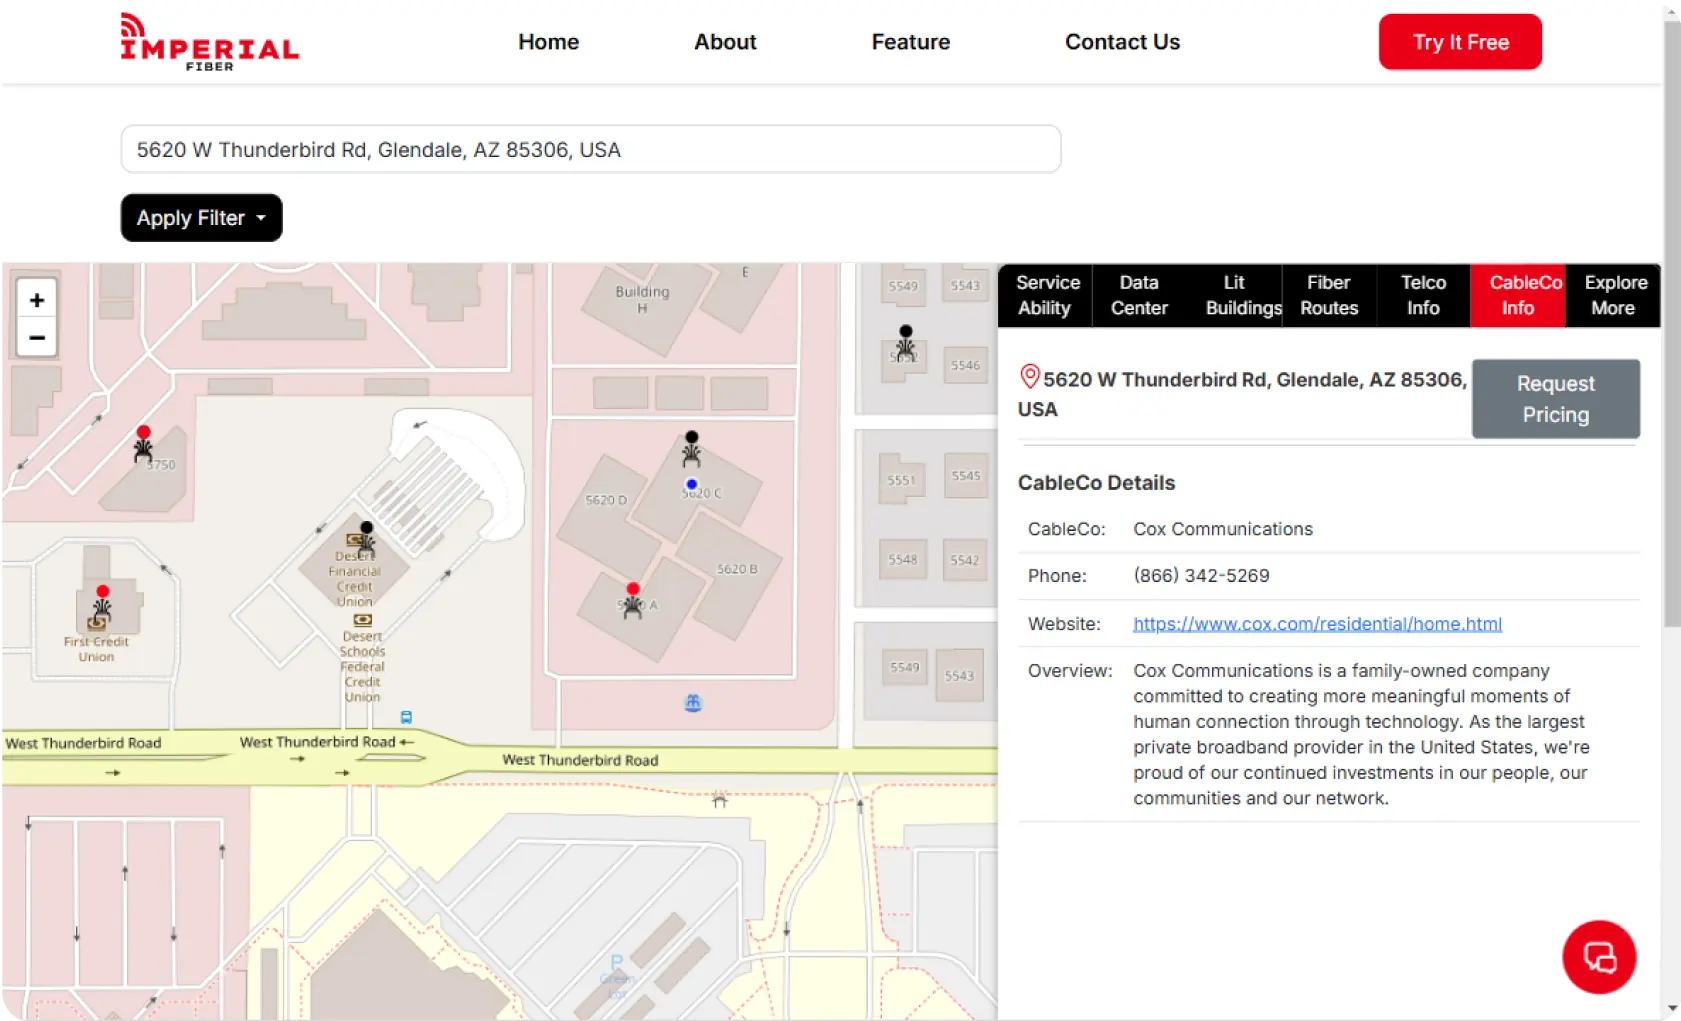Zoom in on the map
The image size is (1681, 1021).
37,300
